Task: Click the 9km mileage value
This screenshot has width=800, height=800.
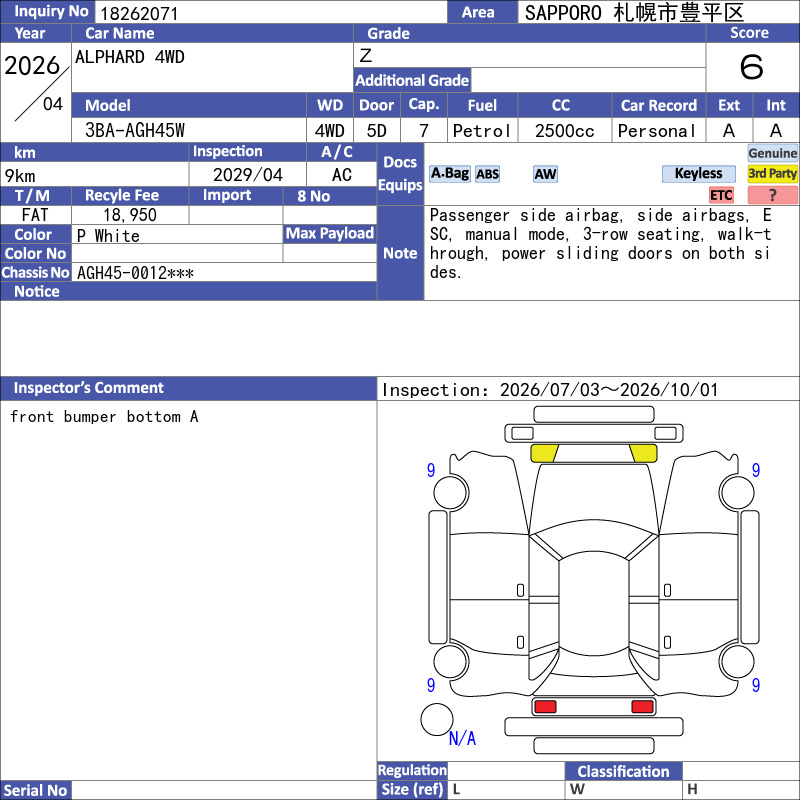Action: pyautogui.click(x=20, y=176)
